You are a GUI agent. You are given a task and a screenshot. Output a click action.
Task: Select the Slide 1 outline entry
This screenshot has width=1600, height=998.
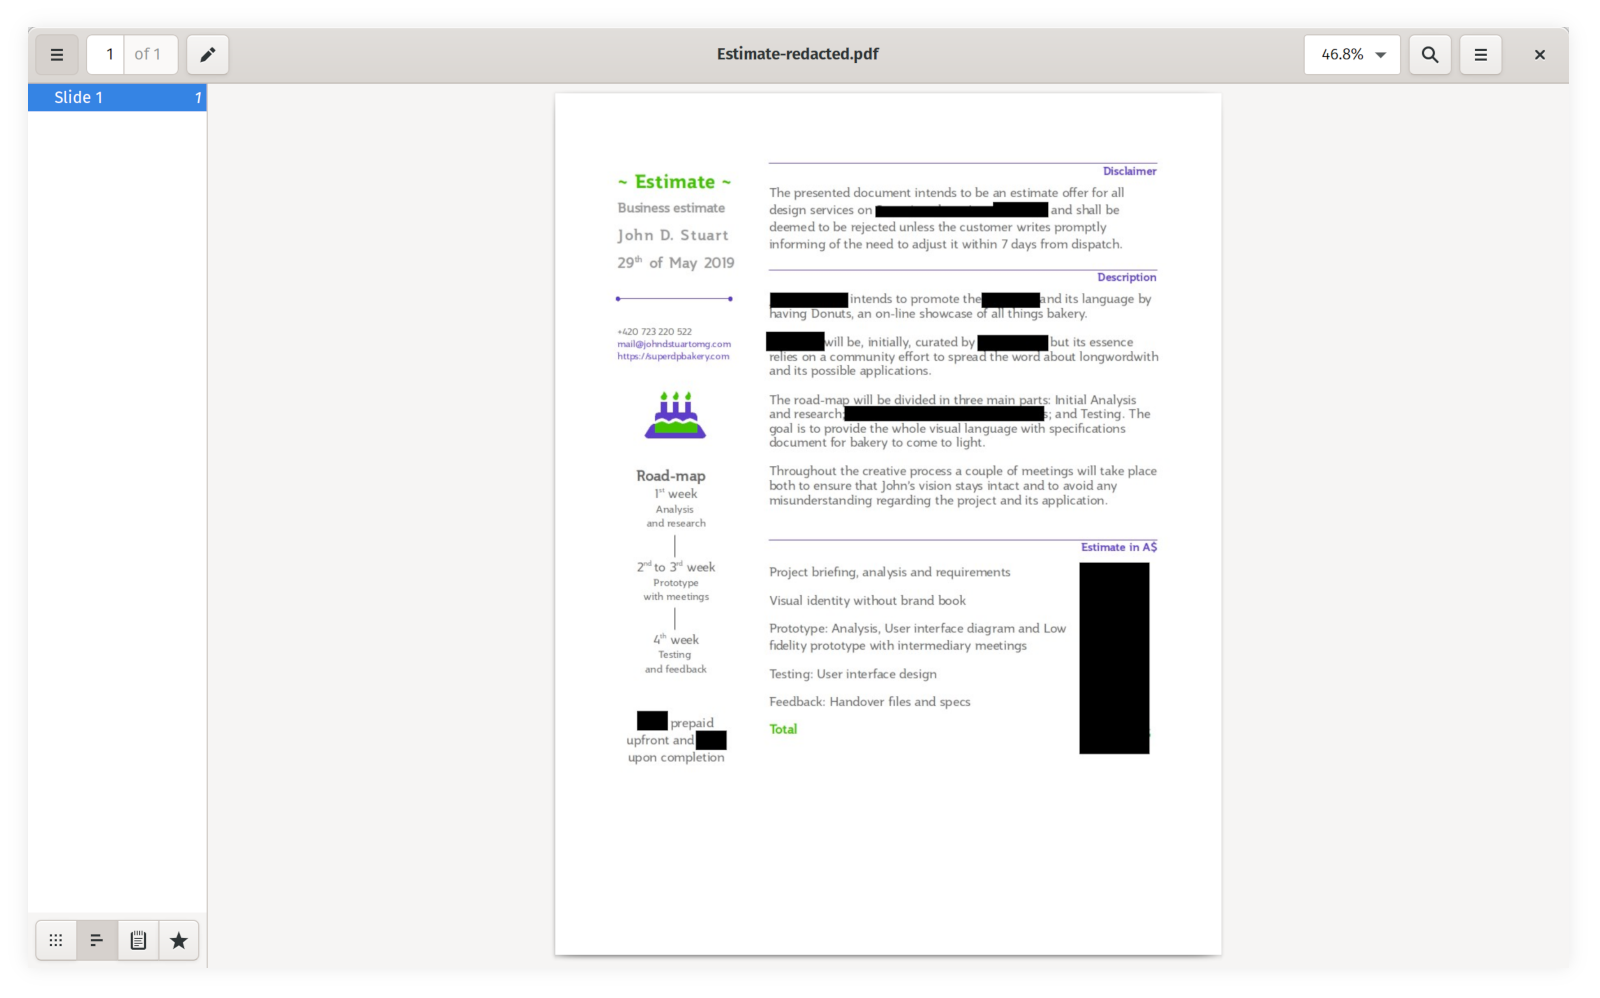click(x=117, y=97)
